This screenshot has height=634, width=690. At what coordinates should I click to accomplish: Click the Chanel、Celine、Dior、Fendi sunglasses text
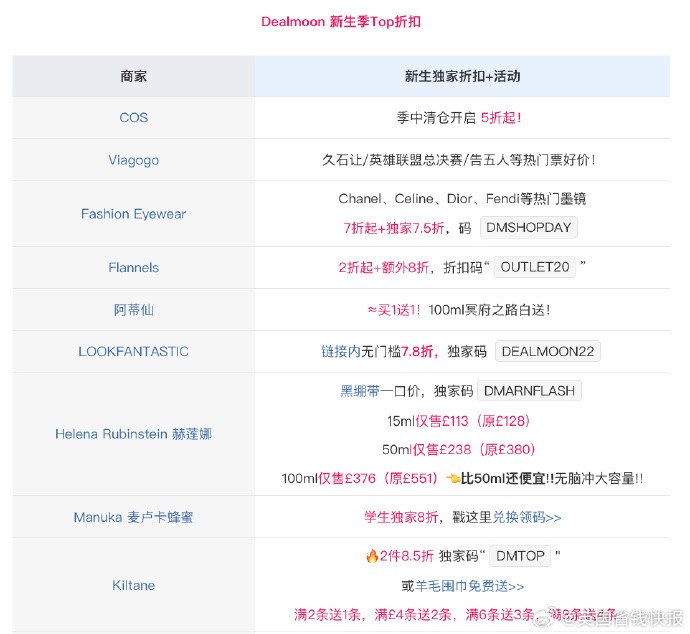pos(462,199)
